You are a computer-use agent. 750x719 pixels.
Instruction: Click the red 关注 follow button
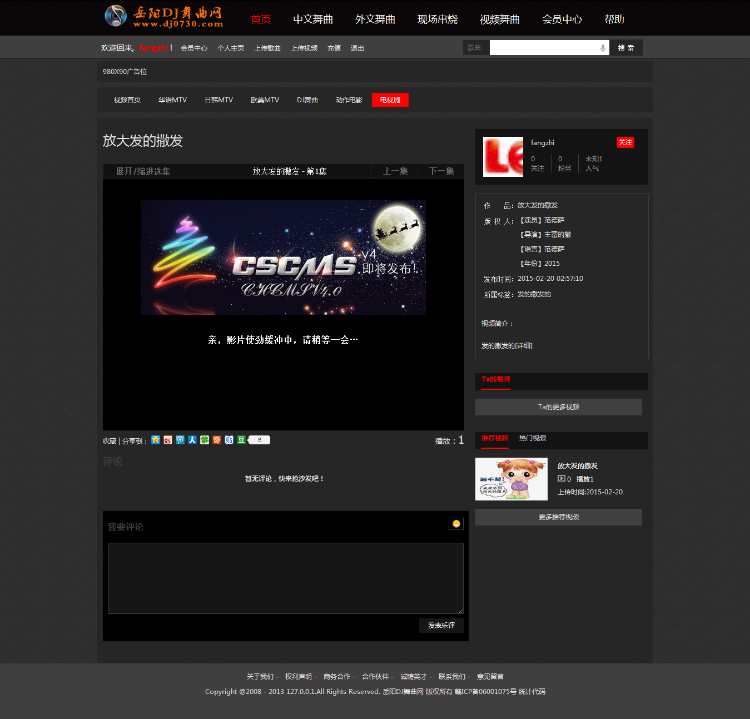(x=625, y=143)
